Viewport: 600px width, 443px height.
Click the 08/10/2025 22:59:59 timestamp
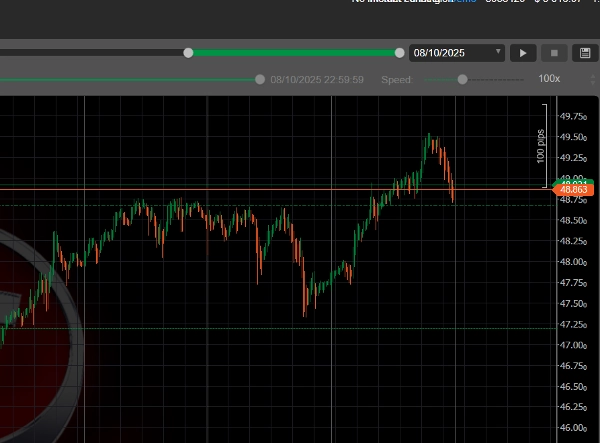317,80
